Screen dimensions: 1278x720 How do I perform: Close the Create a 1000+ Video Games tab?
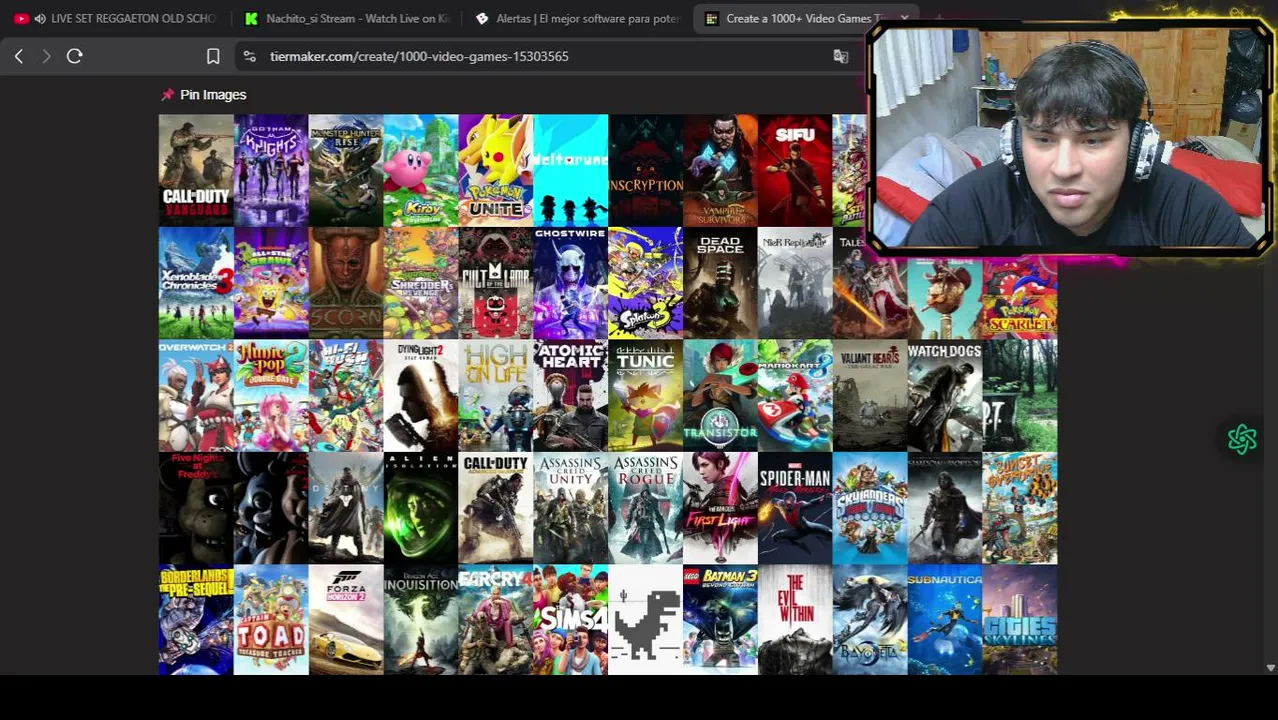(x=904, y=18)
